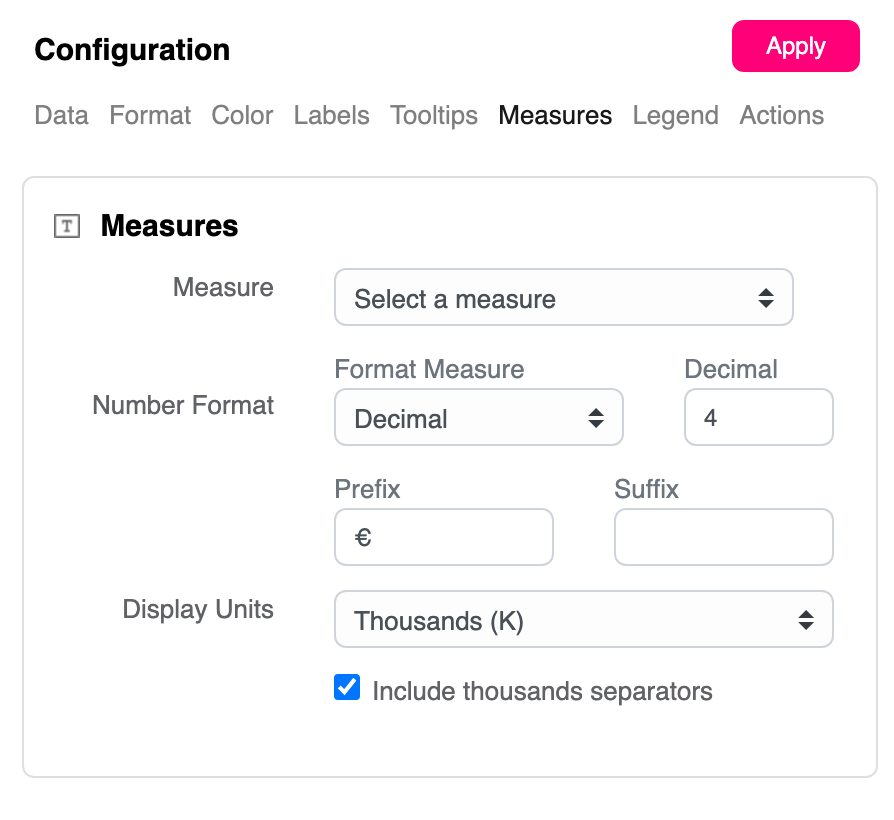Click the Include thousands separators label
Screen dimensions: 894x820
(542, 691)
